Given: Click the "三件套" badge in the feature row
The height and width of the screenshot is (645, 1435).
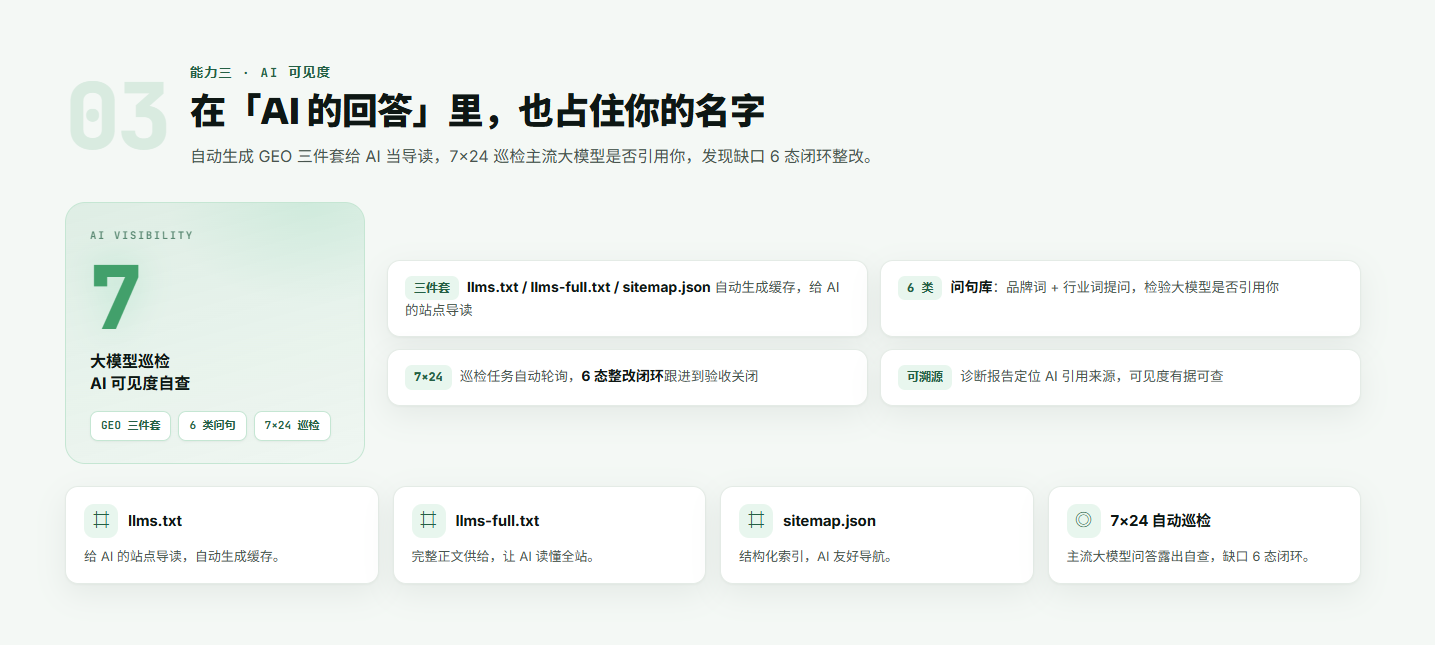Looking at the screenshot, I should [x=432, y=288].
